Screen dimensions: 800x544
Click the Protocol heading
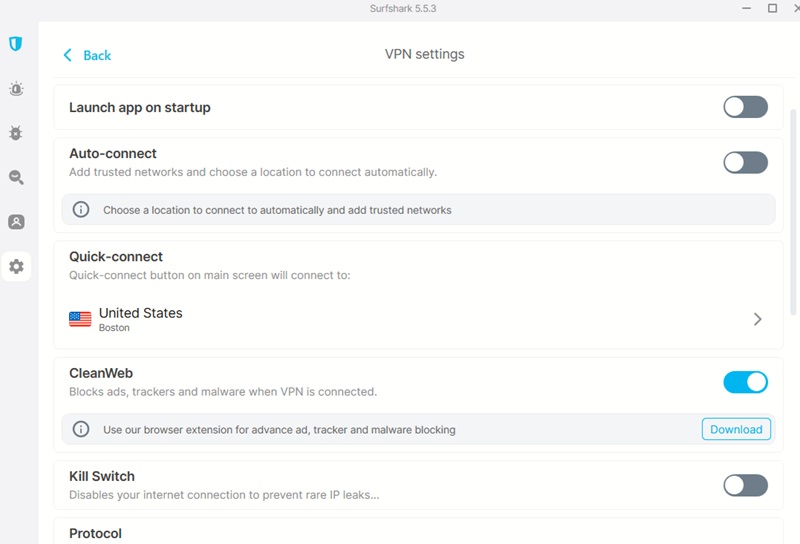coord(95,534)
